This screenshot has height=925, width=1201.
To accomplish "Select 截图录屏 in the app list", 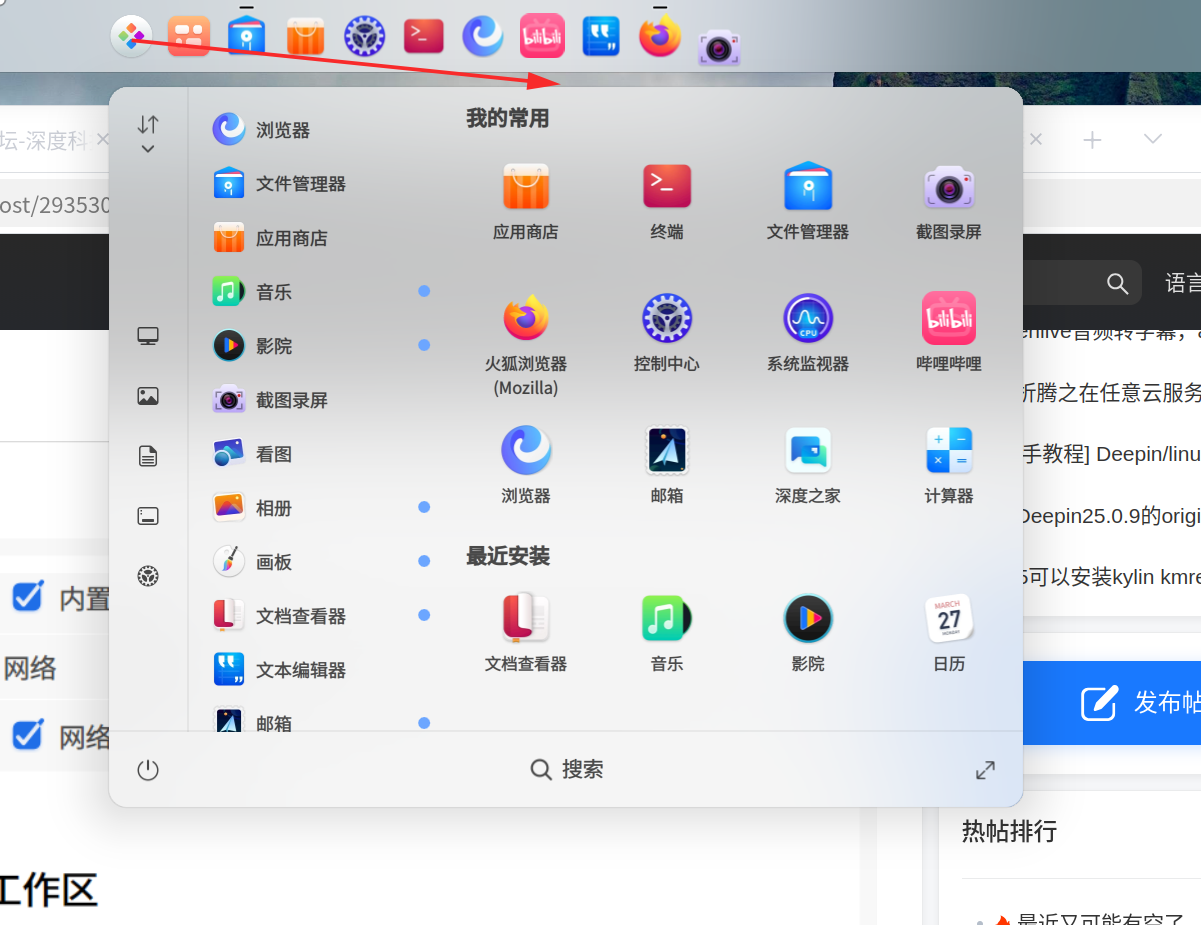I will pyautogui.click(x=320, y=400).
